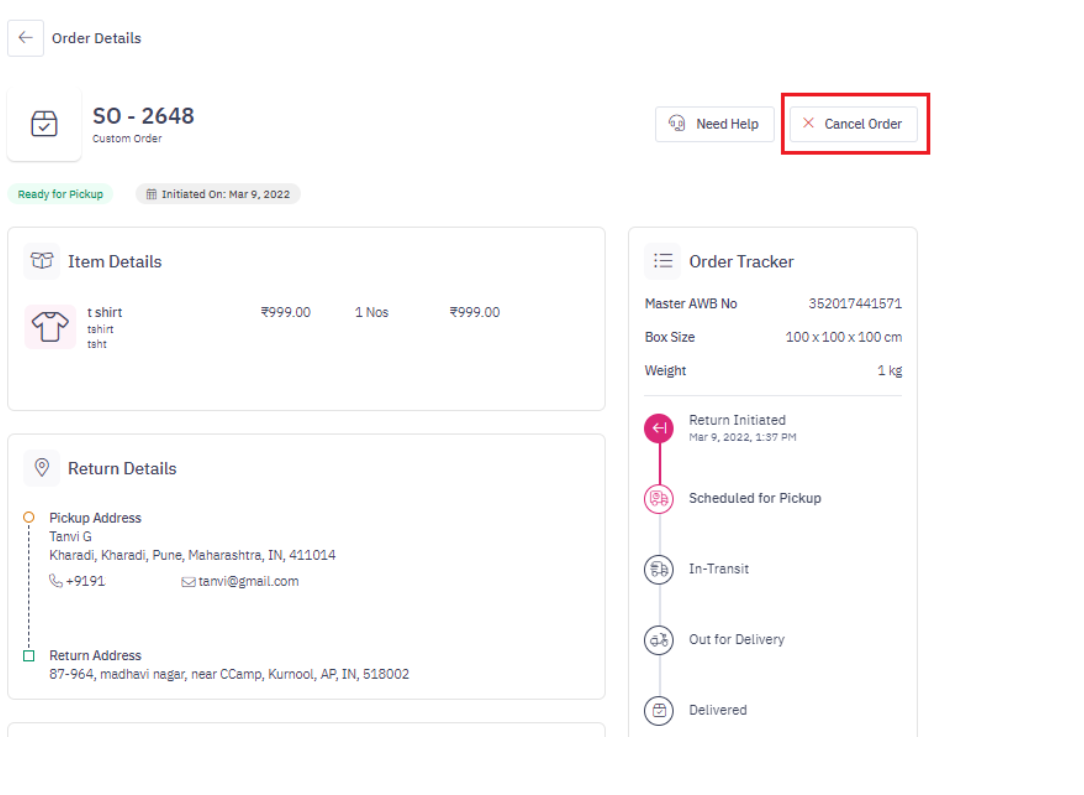The image size is (1084, 795).
Task: Click the Initiated On: Mar 9, 2022 chip
Action: click(x=218, y=194)
